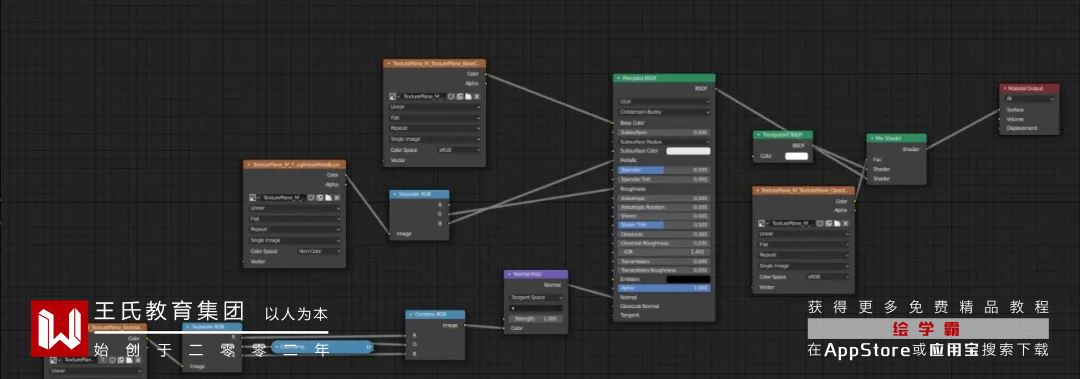The image size is (1080, 379).
Task: Click the Volume socket label in Material Output
Action: 1015,119
